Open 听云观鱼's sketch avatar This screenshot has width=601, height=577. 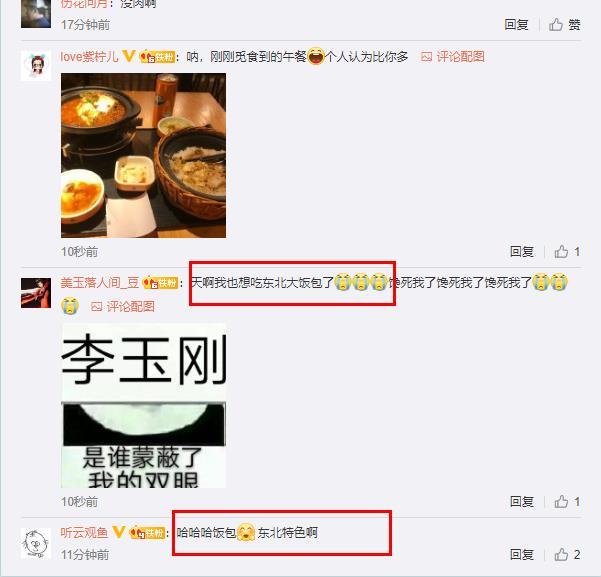click(36, 543)
